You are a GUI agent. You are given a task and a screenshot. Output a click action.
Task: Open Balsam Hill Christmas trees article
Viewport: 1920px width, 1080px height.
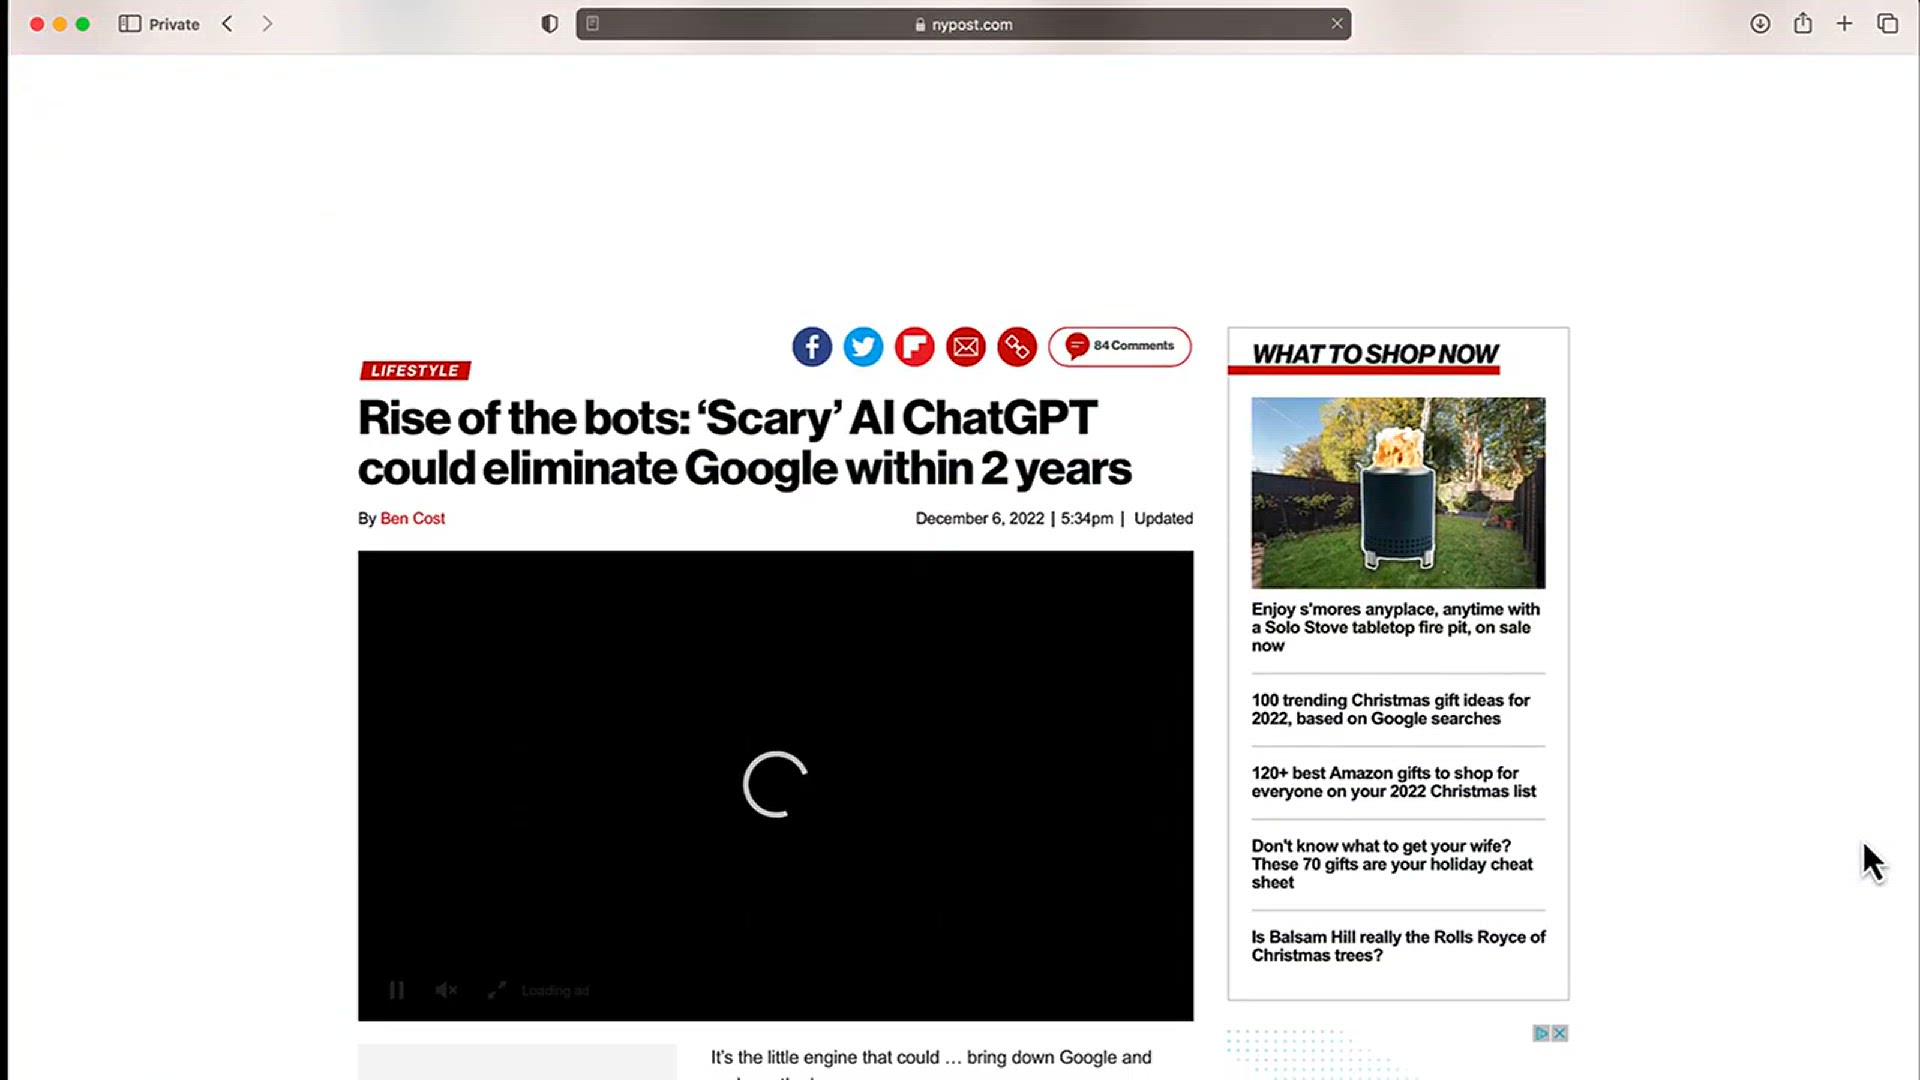1398,946
